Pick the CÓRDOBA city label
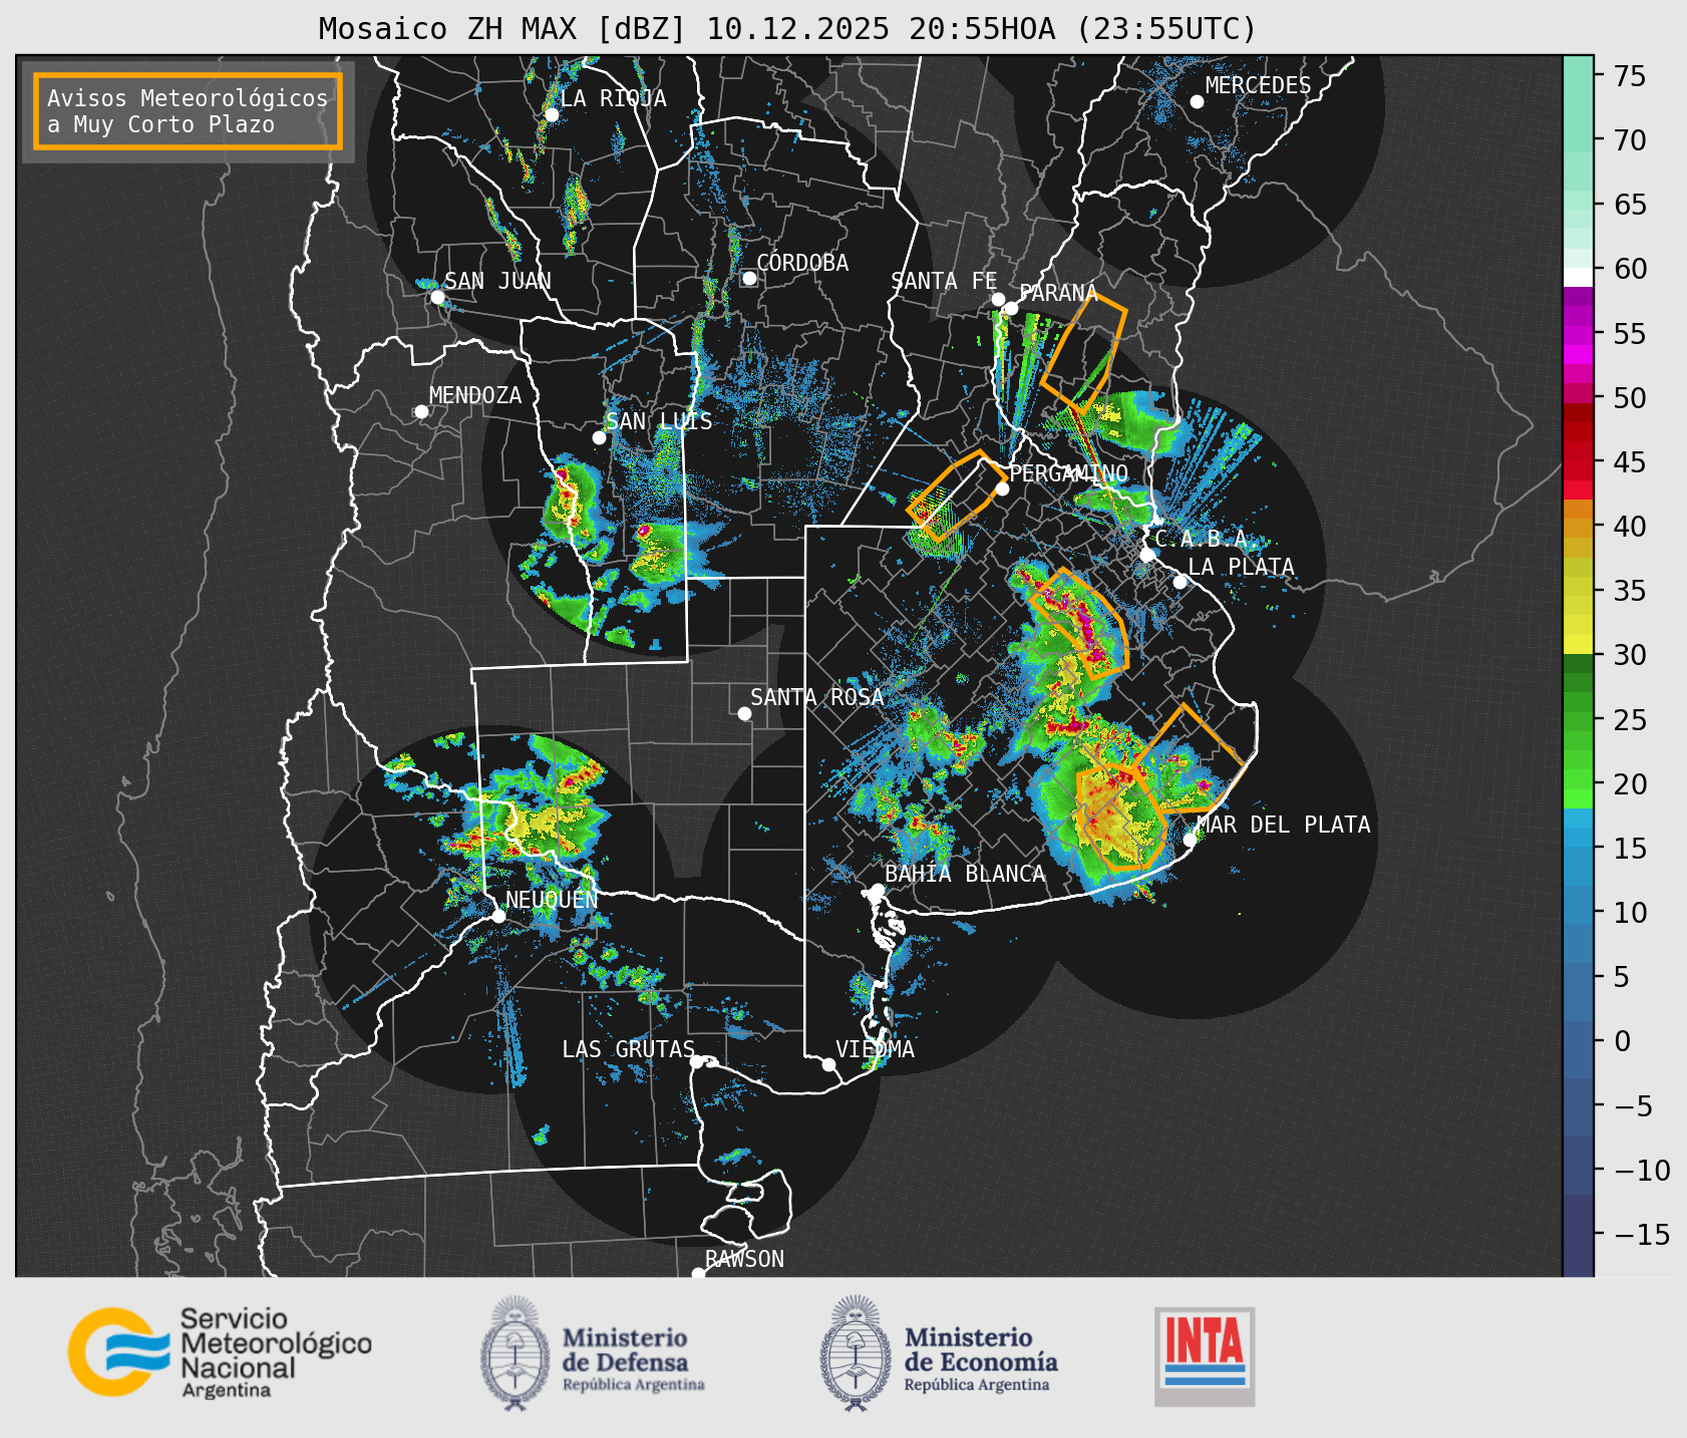This screenshot has height=1438, width=1687. pos(802,263)
